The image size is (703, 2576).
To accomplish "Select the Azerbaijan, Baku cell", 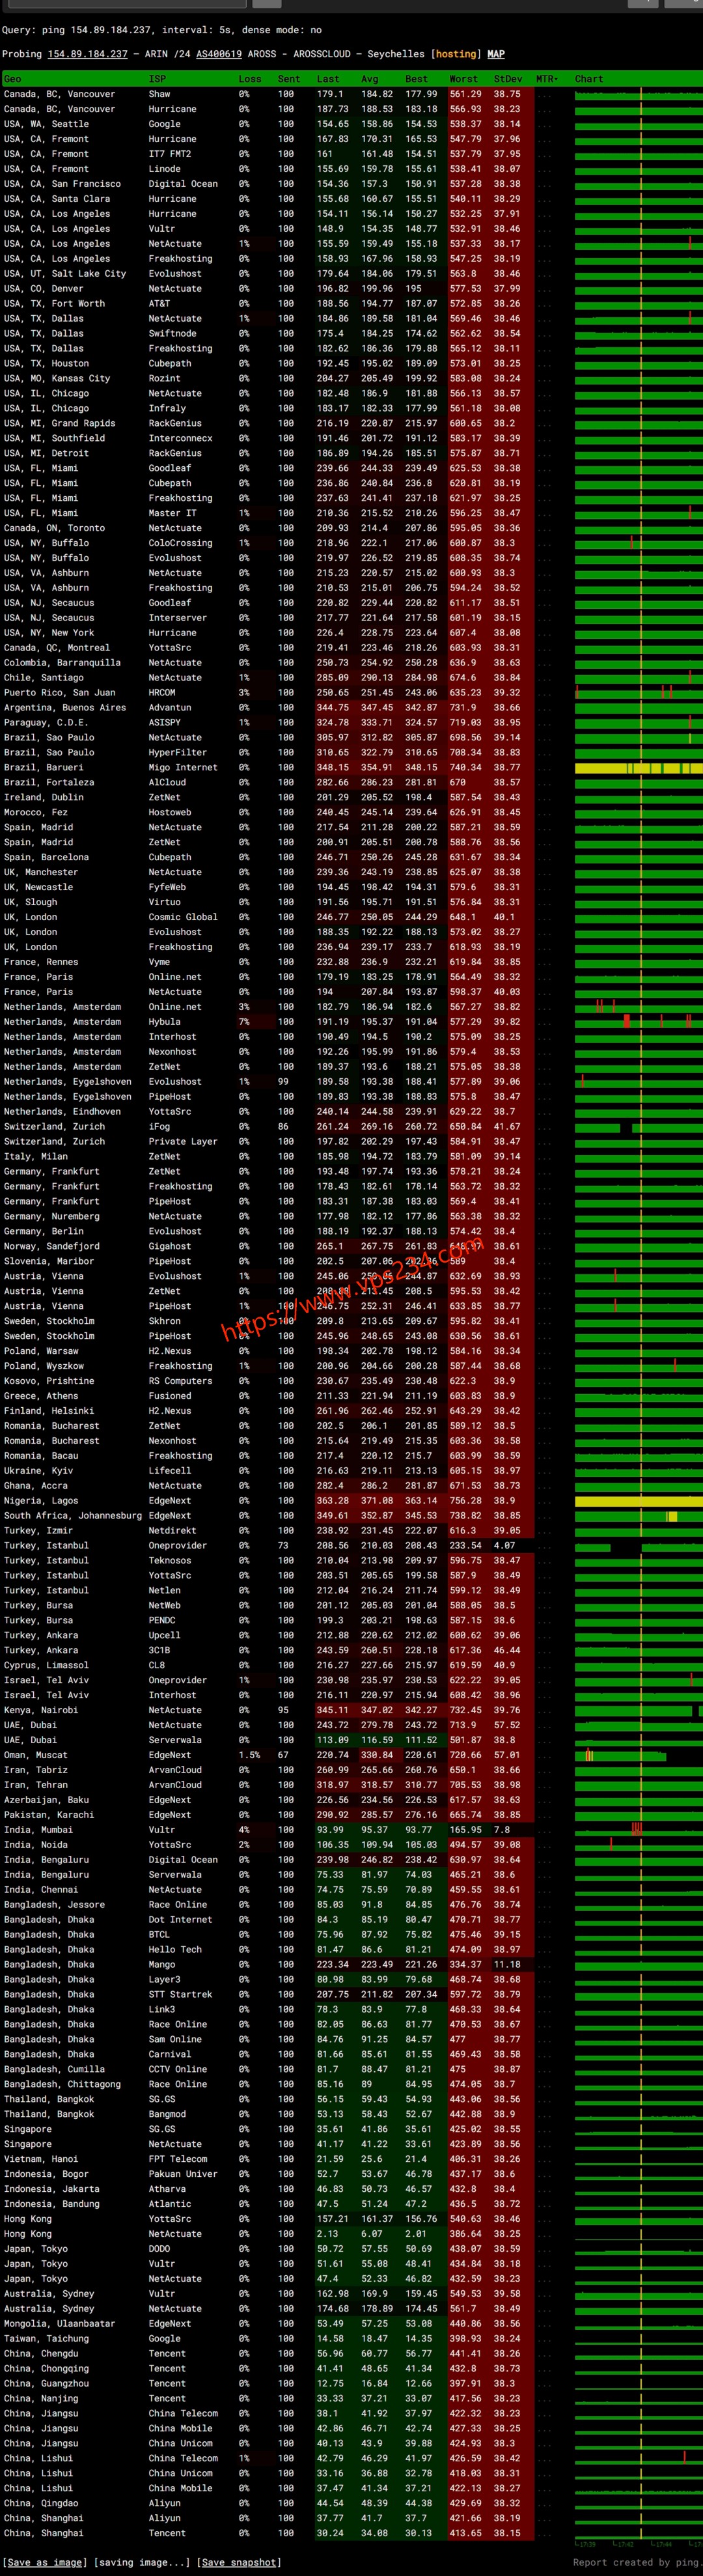I will click(46, 1800).
